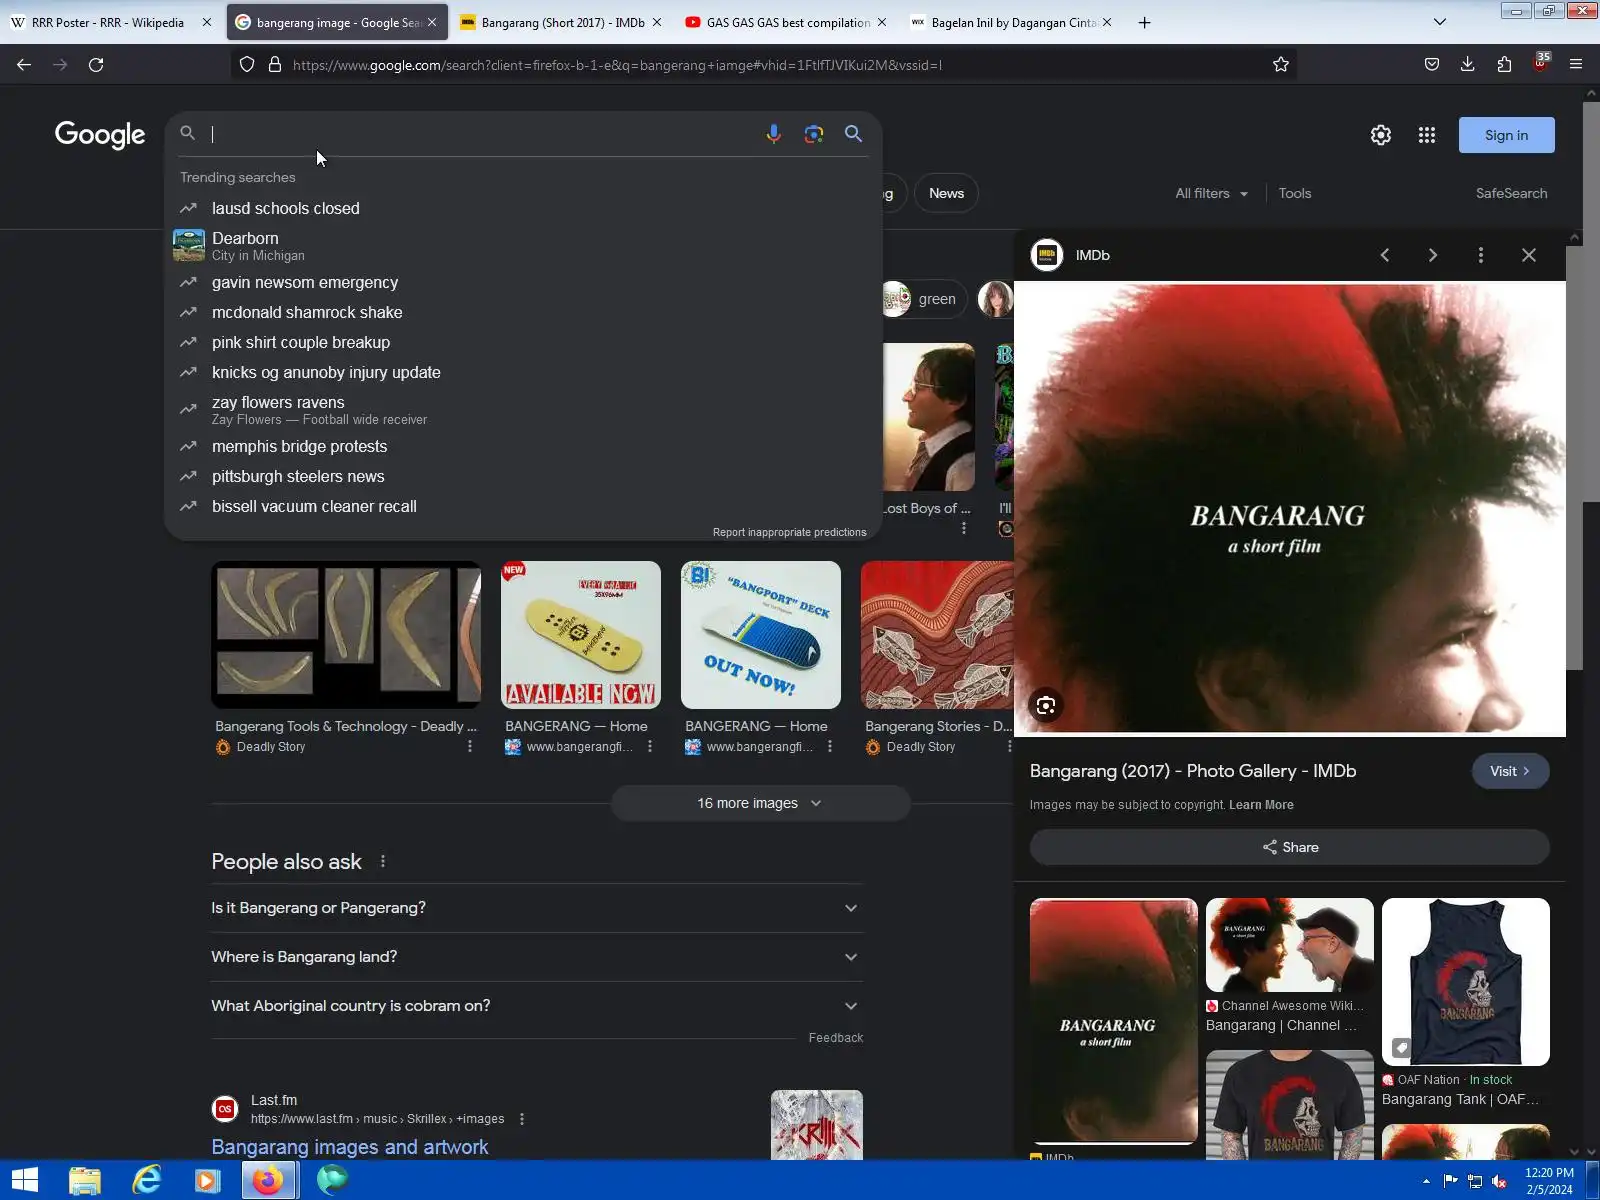Image resolution: width=1600 pixels, height=1200 pixels.
Task: Click the blue search magnifier button
Action: [853, 134]
